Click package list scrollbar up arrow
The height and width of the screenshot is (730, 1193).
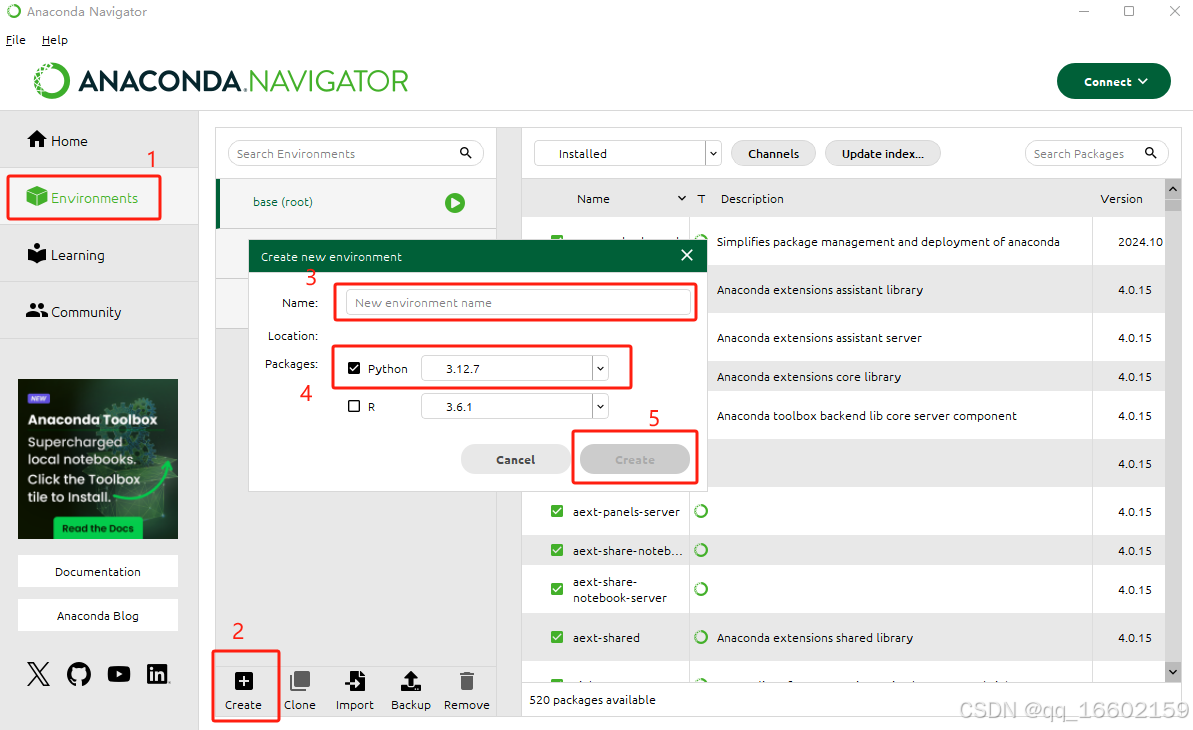[1172, 189]
